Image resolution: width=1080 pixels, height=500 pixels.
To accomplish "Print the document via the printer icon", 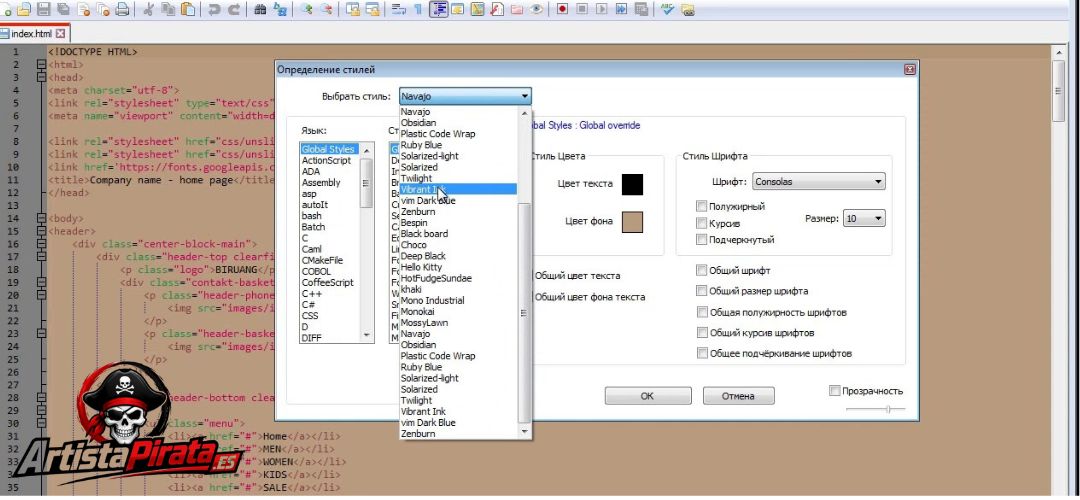I will click(x=123, y=10).
